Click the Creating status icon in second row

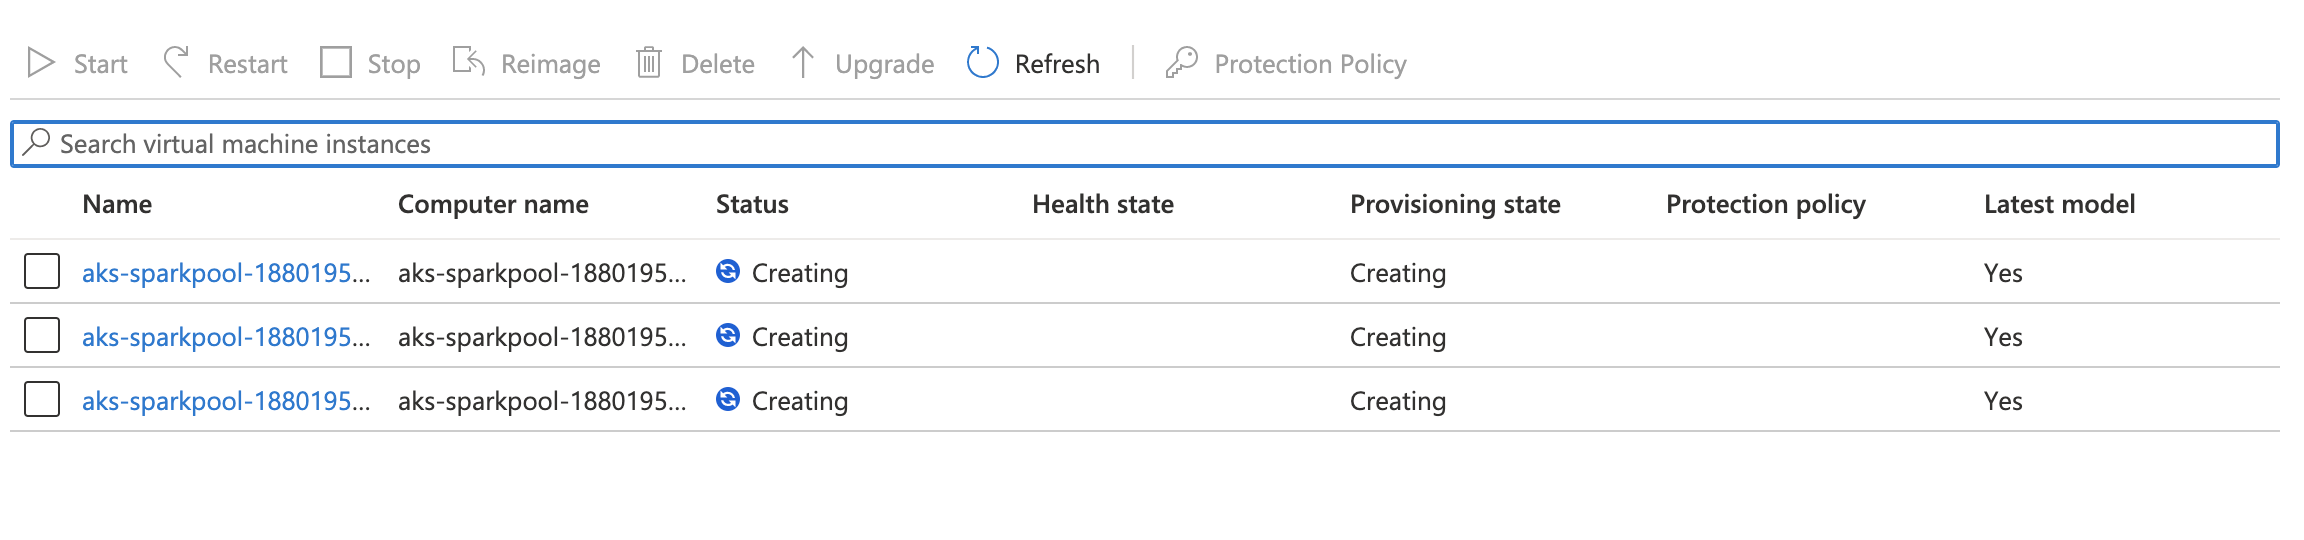[x=728, y=335]
